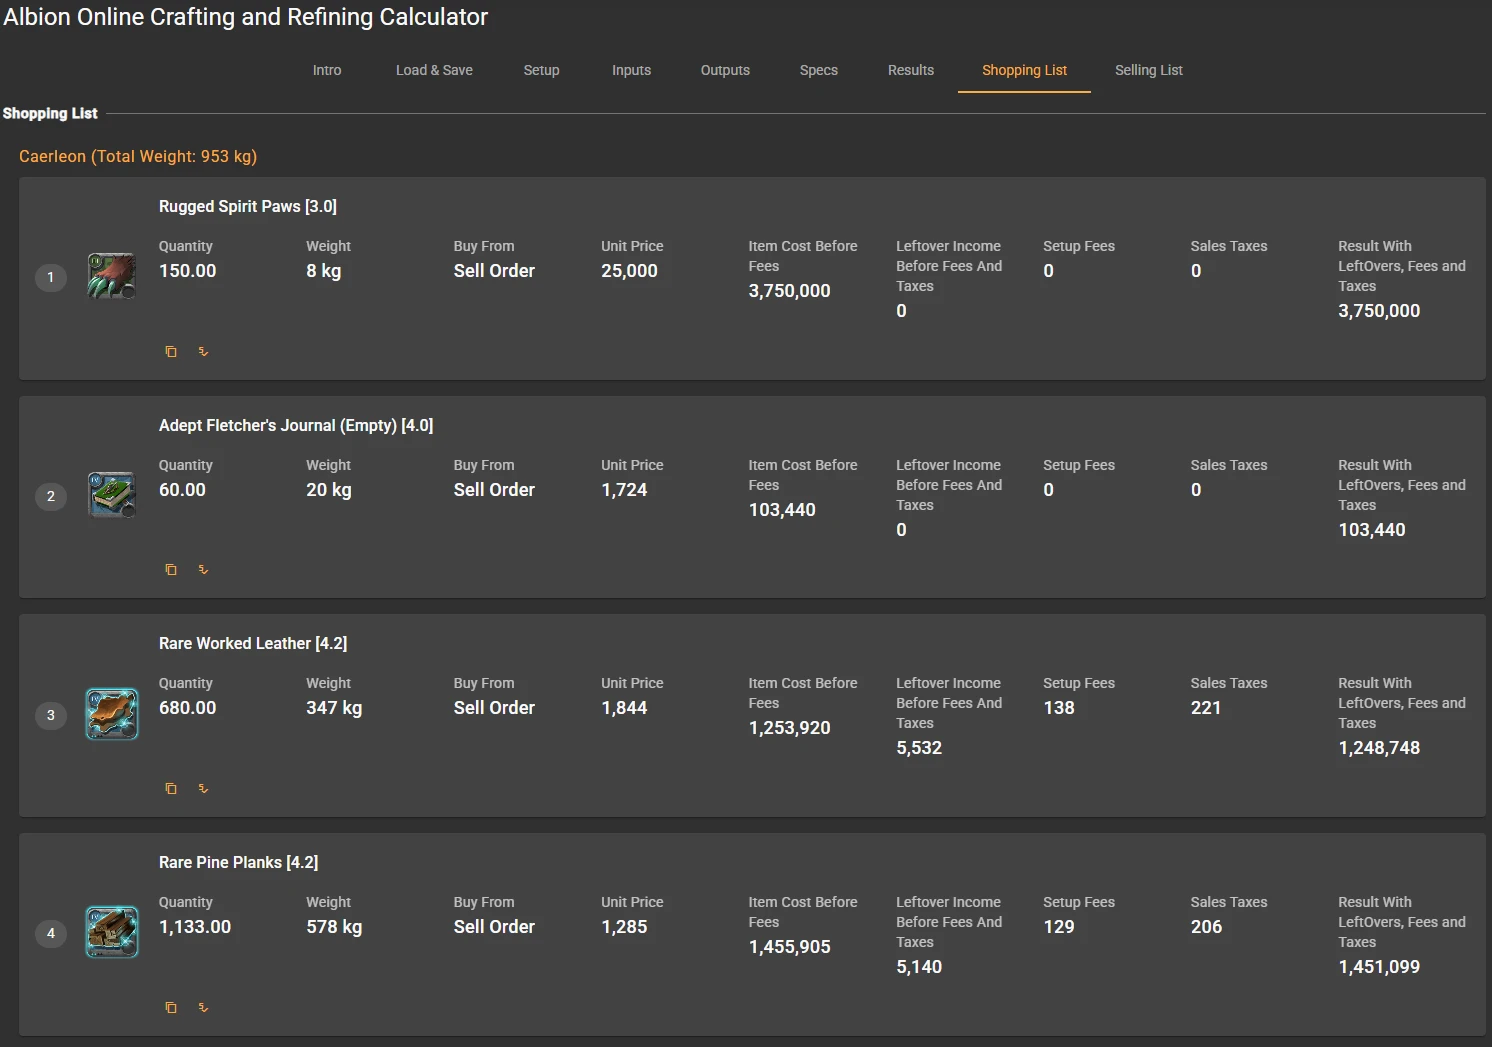Viewport: 1492px width, 1047px height.
Task: Switch to the Selling List tab
Action: coord(1148,70)
